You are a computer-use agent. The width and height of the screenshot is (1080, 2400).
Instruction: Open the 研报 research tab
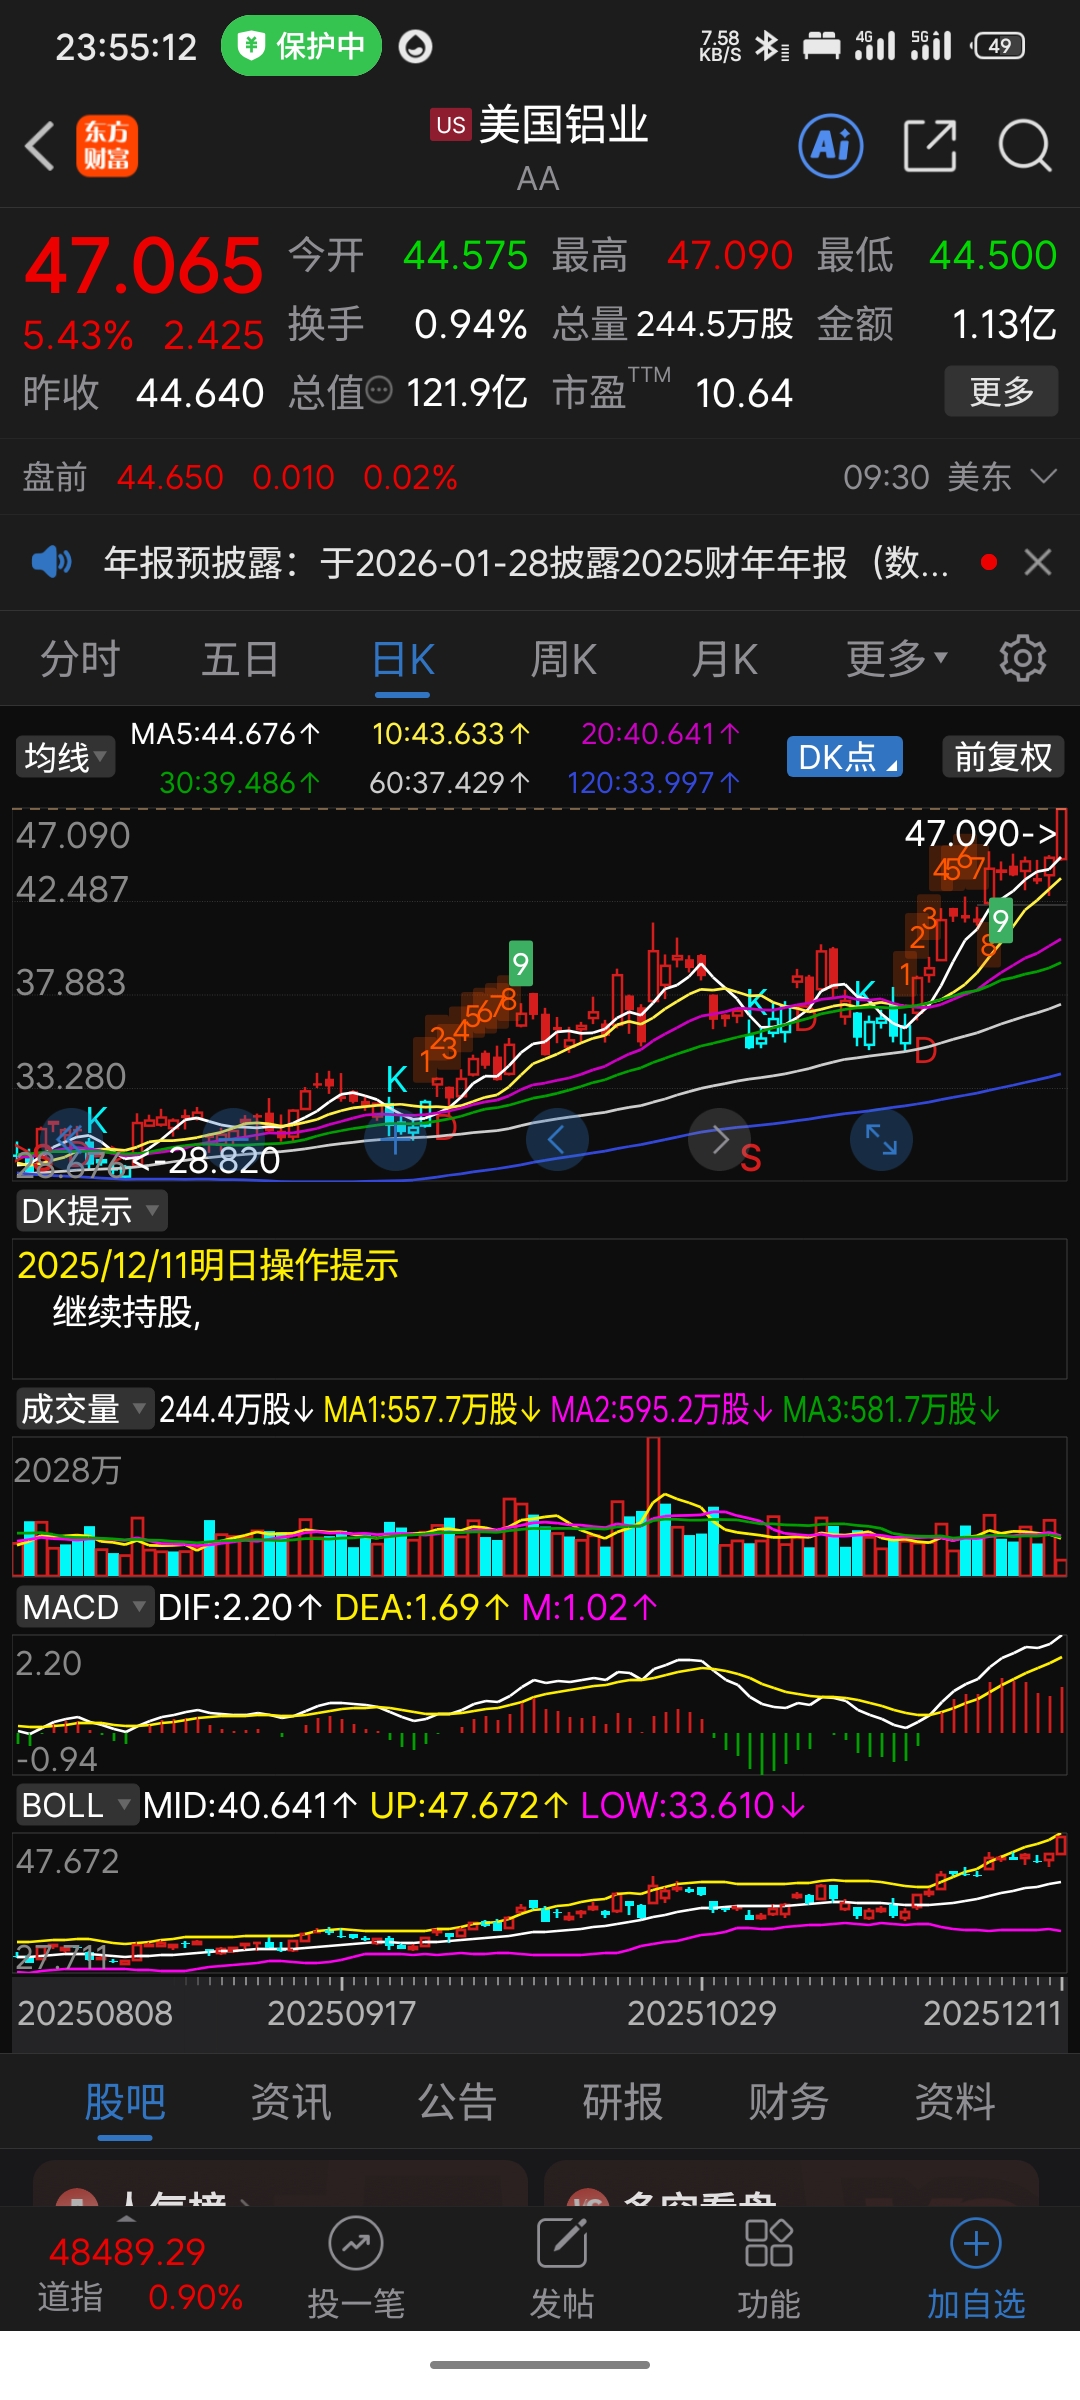click(x=623, y=2102)
